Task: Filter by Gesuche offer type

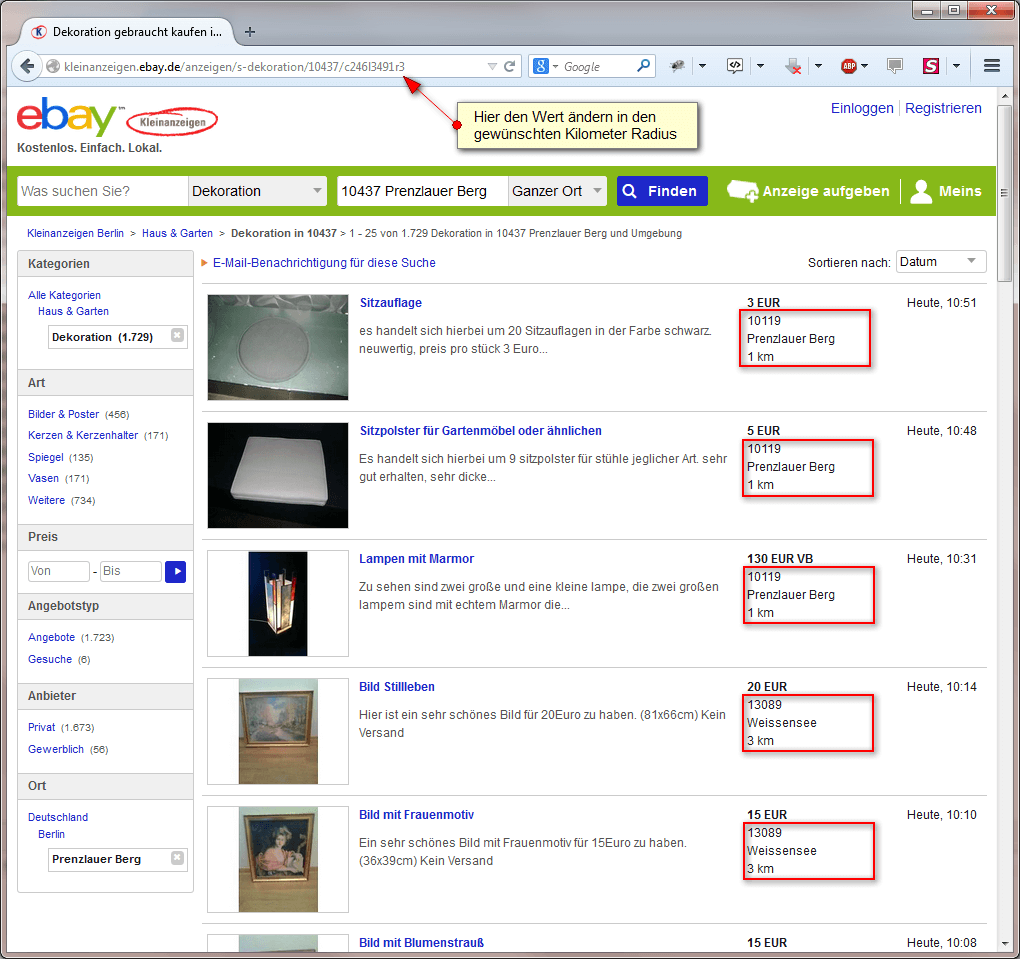Action: click(x=50, y=660)
